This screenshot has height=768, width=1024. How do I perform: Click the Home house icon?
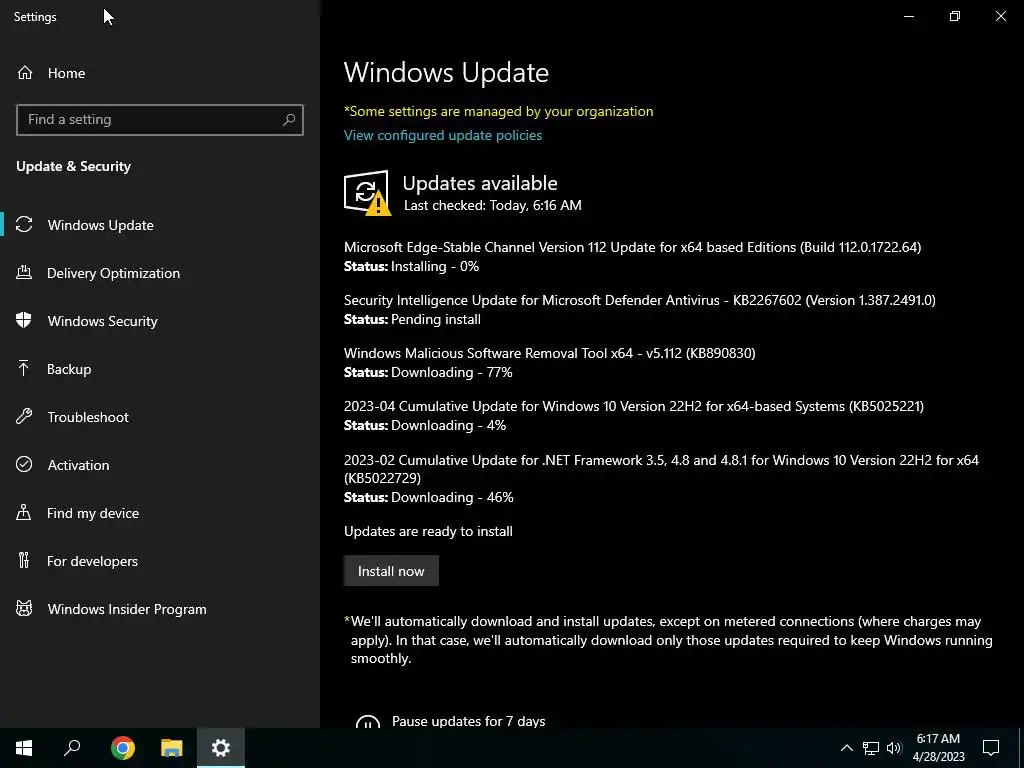coord(25,72)
